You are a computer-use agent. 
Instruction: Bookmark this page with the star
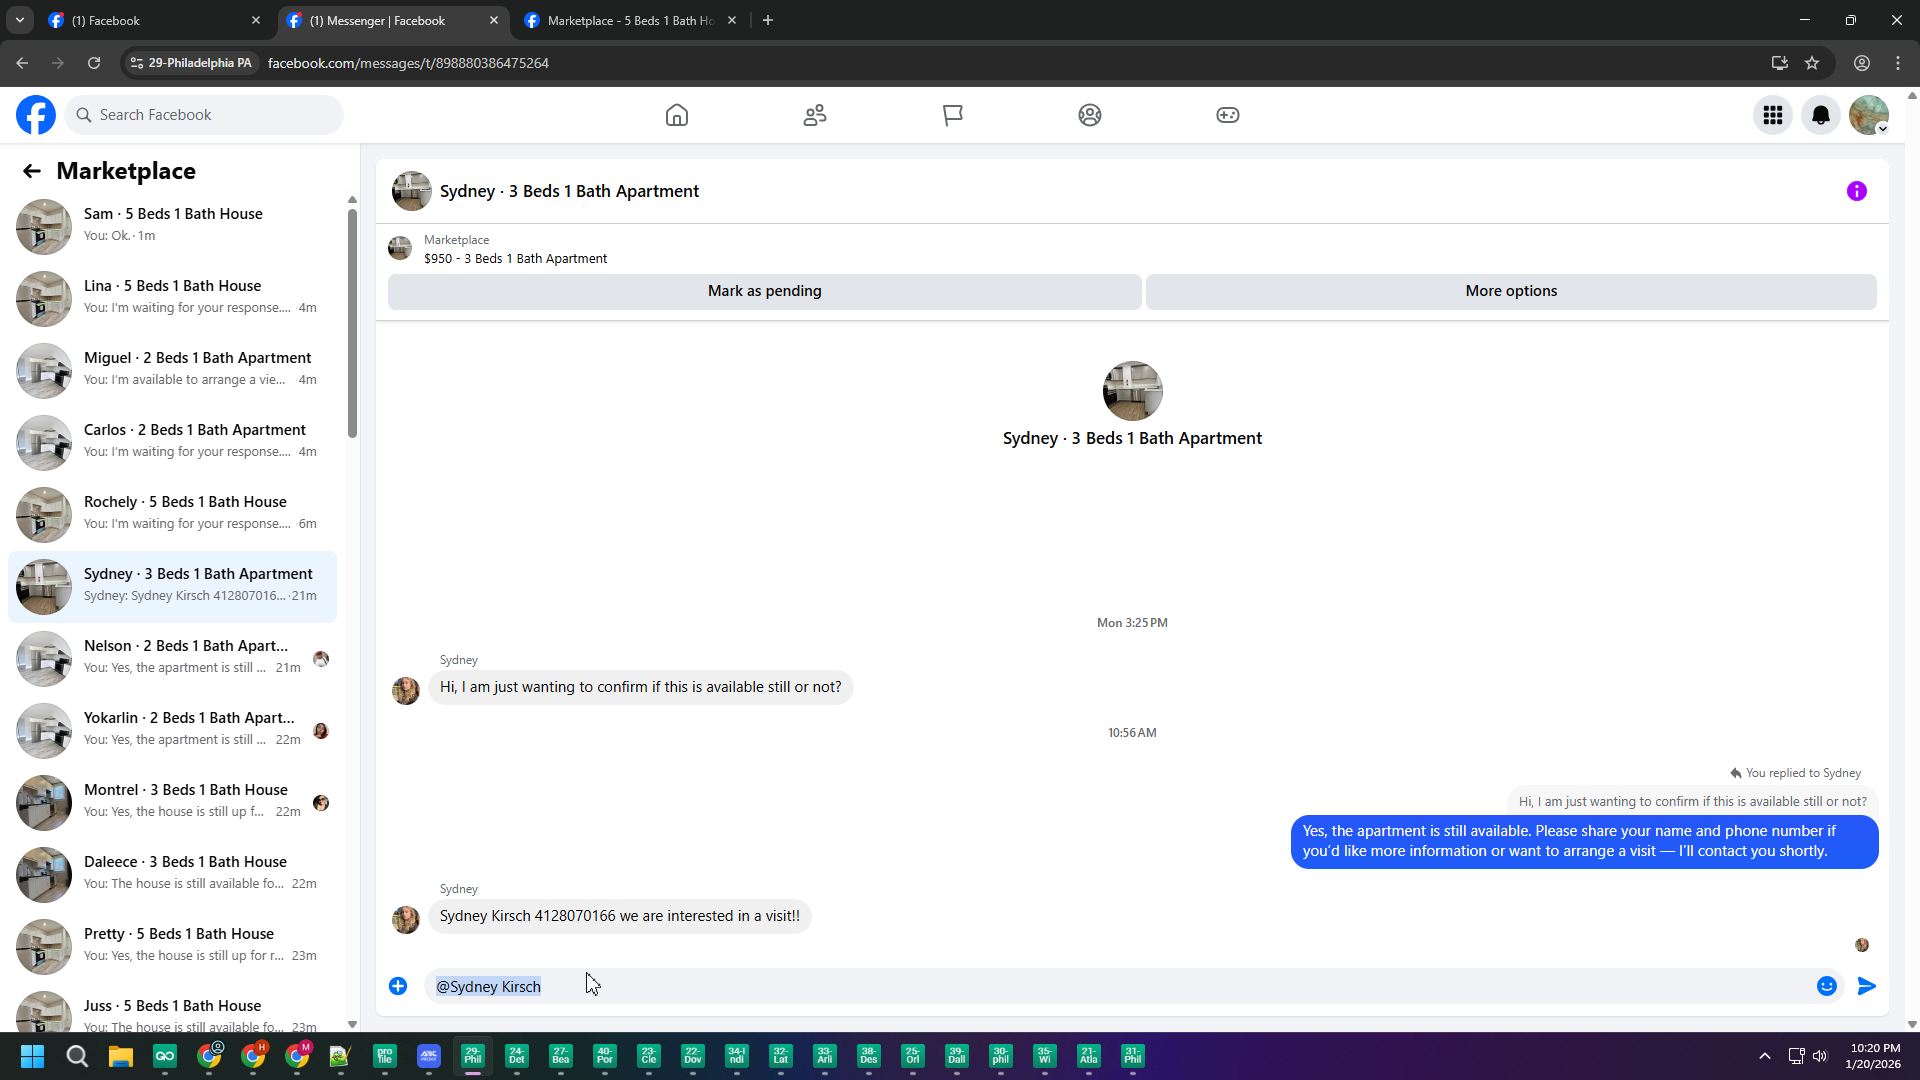click(x=1812, y=63)
